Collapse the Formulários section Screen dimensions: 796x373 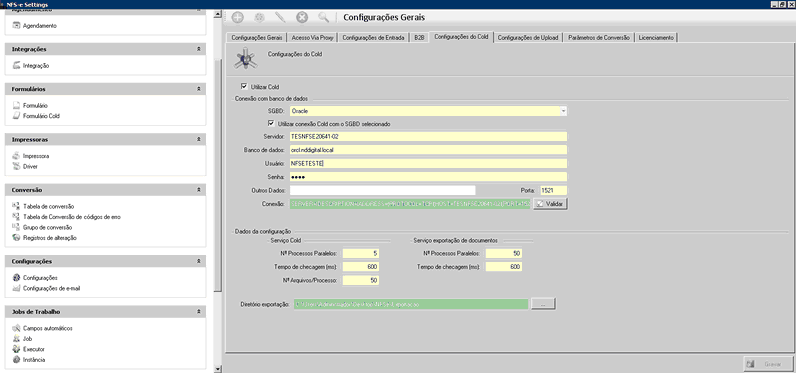199,89
